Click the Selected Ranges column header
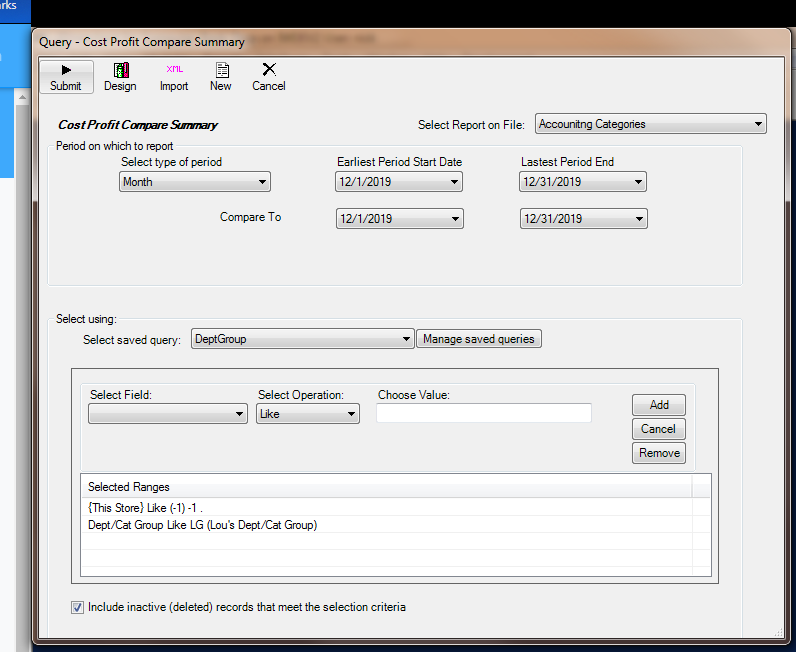Viewport: 796px width, 652px height. pyautogui.click(x=386, y=486)
